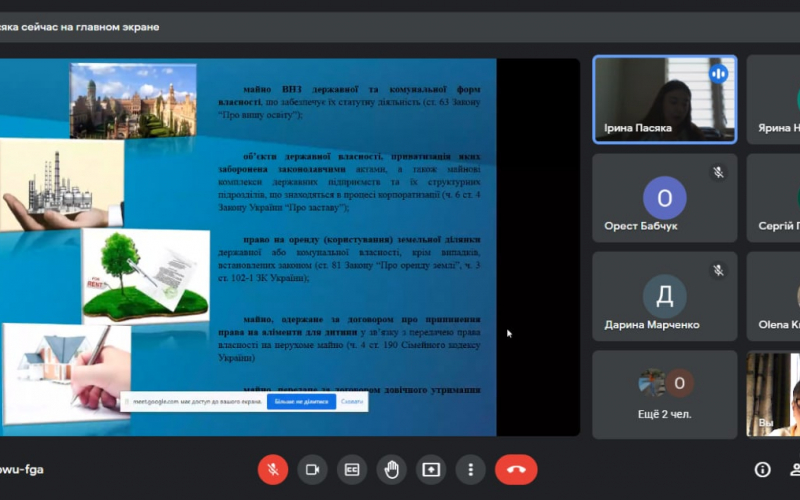Viewport: 800px width, 500px height.
Task: Click the speaking indicator on Ірина Пасяка tile
Action: (x=718, y=74)
